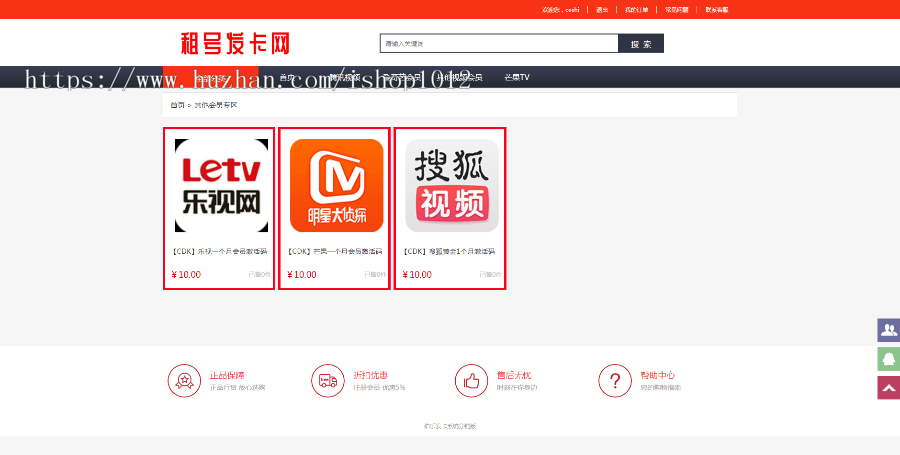Click 联系客服 in top bar
900x455 pixels.
point(717,10)
